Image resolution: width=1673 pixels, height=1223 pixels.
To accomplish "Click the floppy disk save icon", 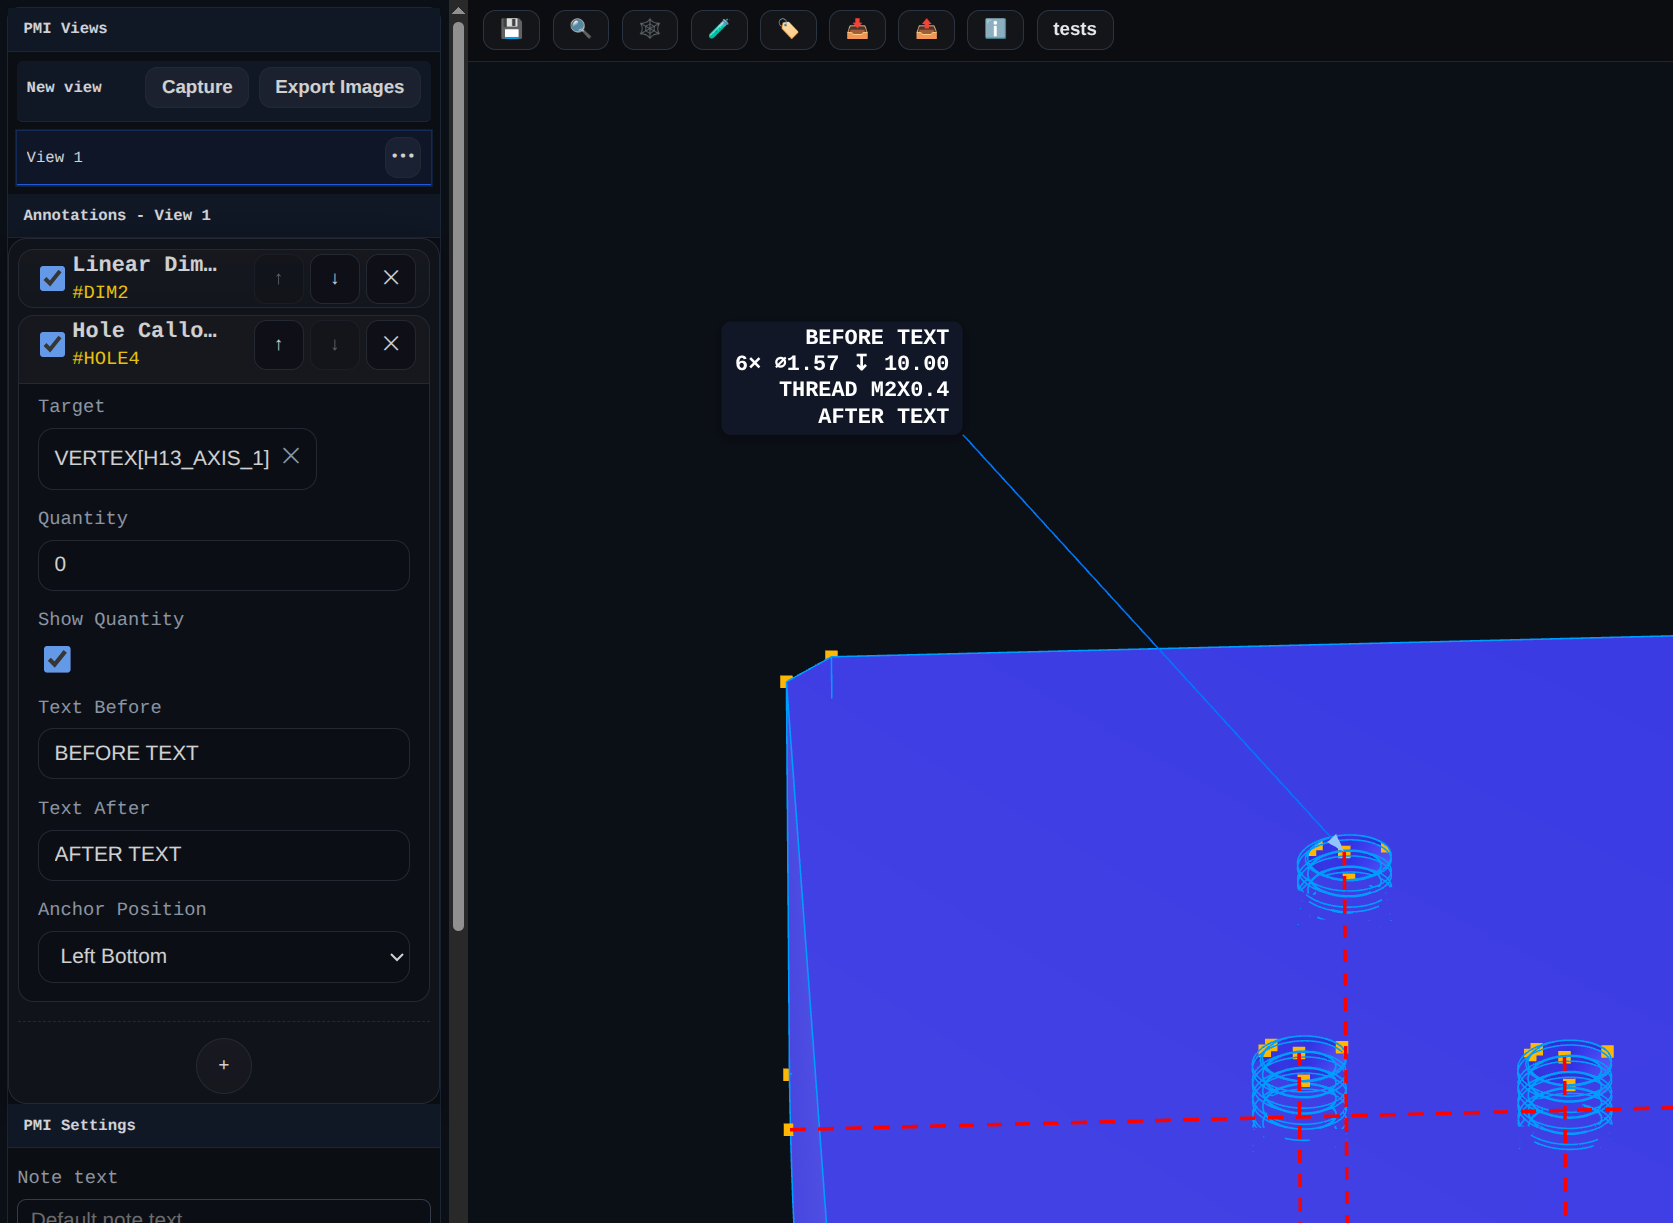I will pyautogui.click(x=511, y=29).
